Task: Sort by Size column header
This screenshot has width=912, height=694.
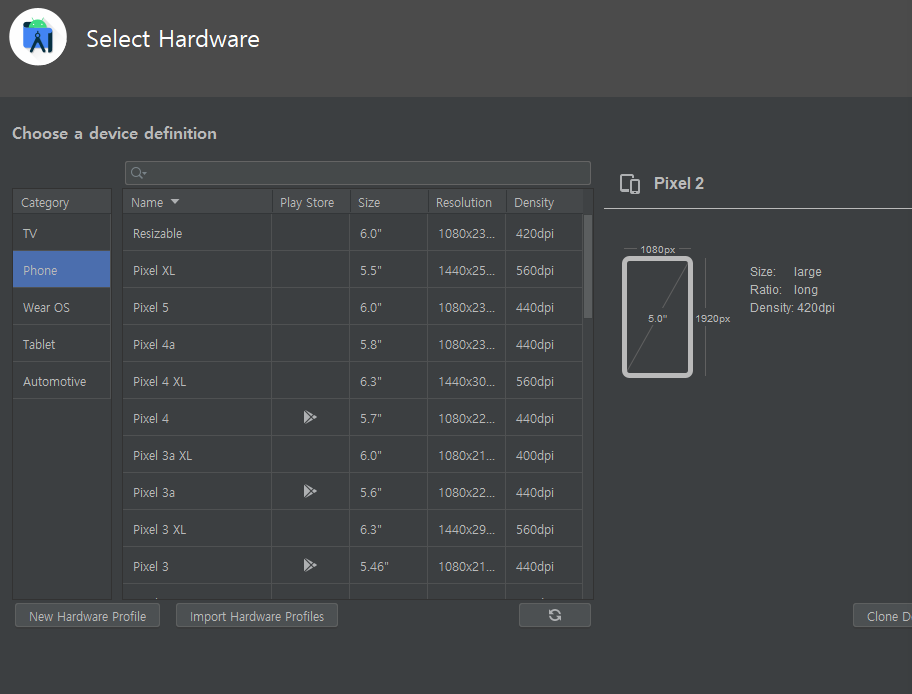Action: coord(389,202)
